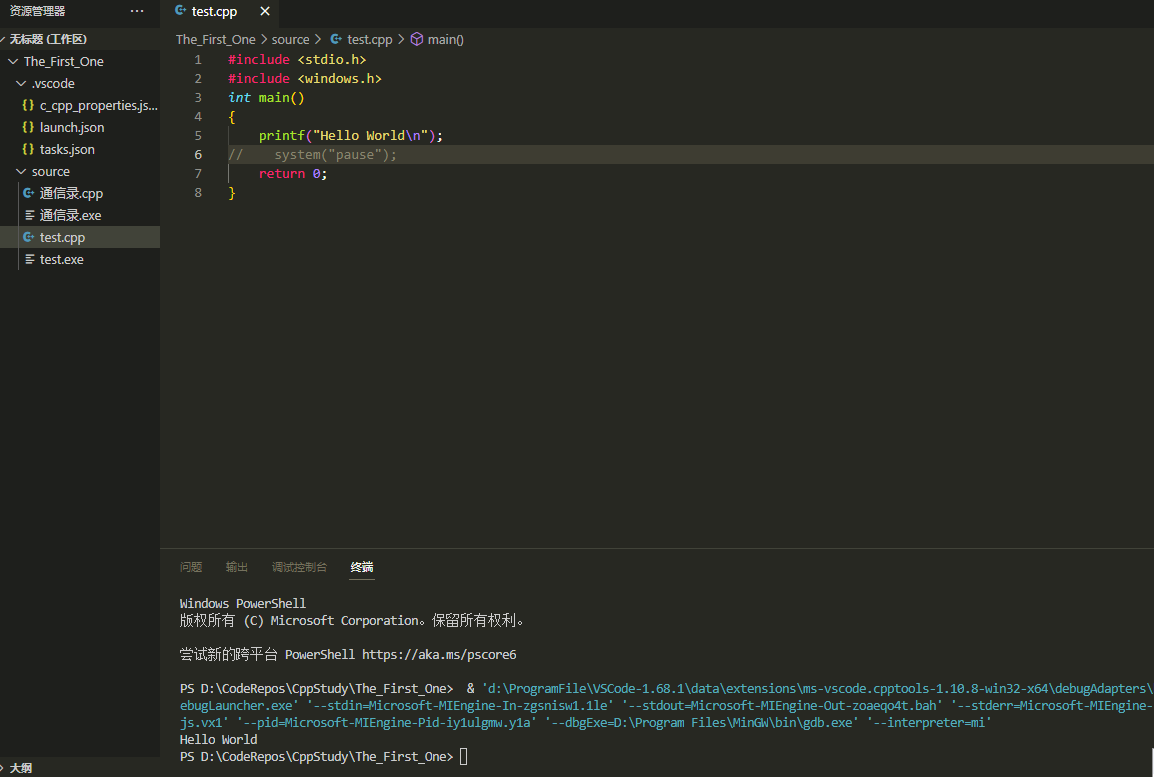This screenshot has height=777, width=1154.
Task: Click the JSON icon beside tasks.json
Action: pyautogui.click(x=28, y=149)
